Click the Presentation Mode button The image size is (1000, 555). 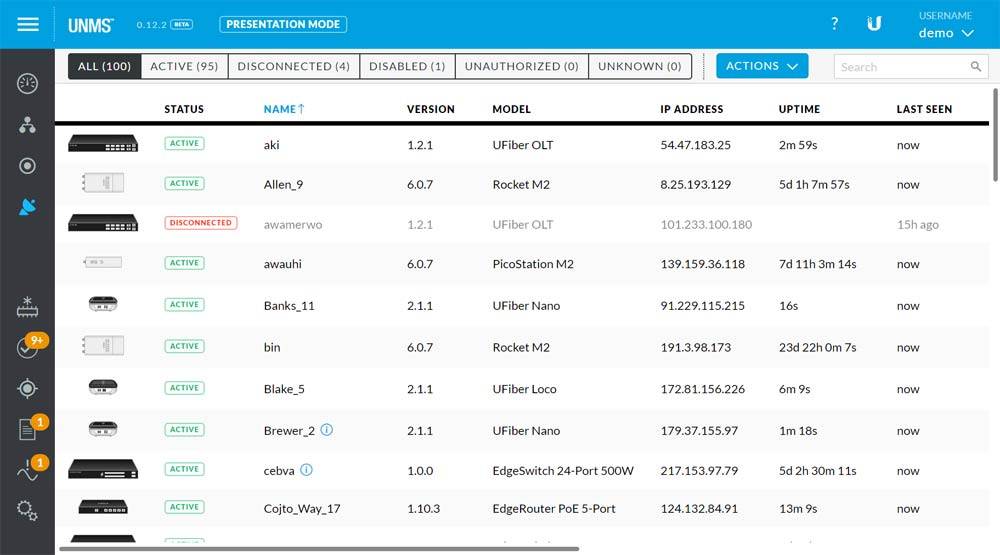pyautogui.click(x=282, y=24)
